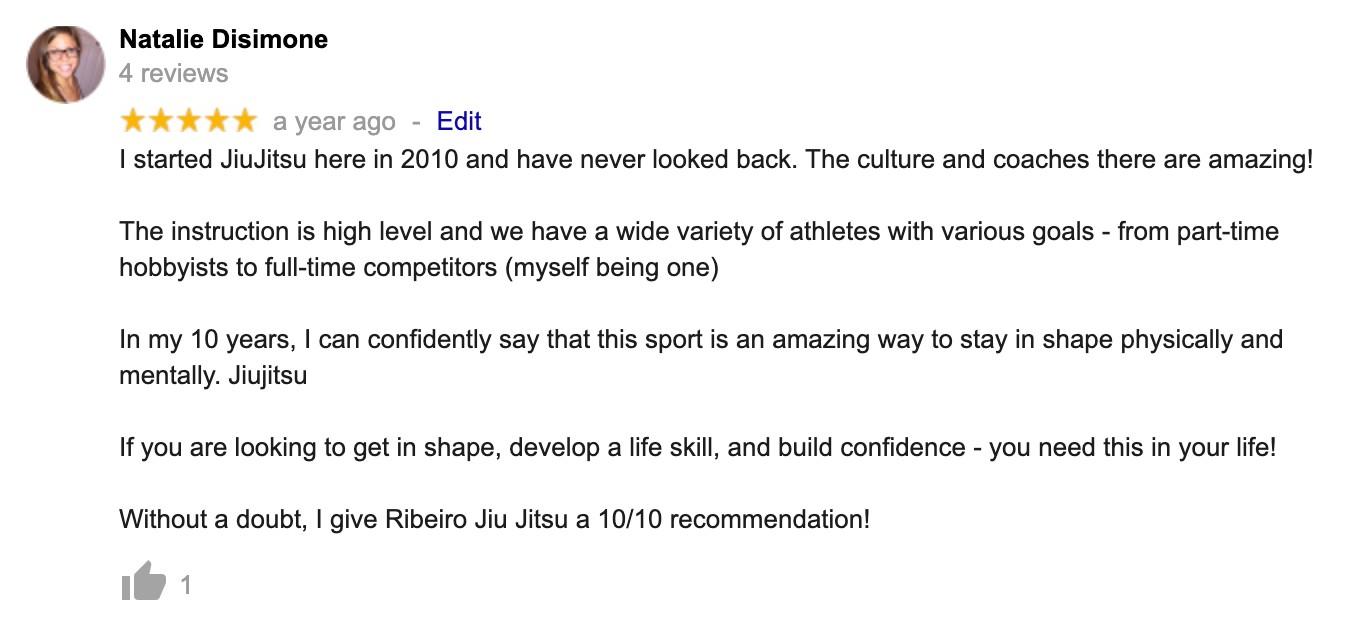Click the like count number 1
Screen dimensions: 1346x626
(x=185, y=585)
